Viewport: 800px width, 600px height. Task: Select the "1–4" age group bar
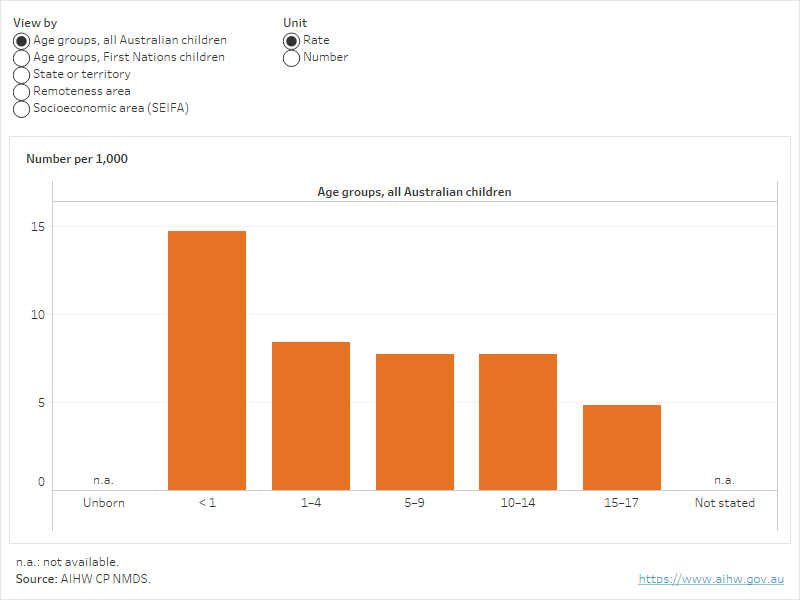[x=310, y=415]
